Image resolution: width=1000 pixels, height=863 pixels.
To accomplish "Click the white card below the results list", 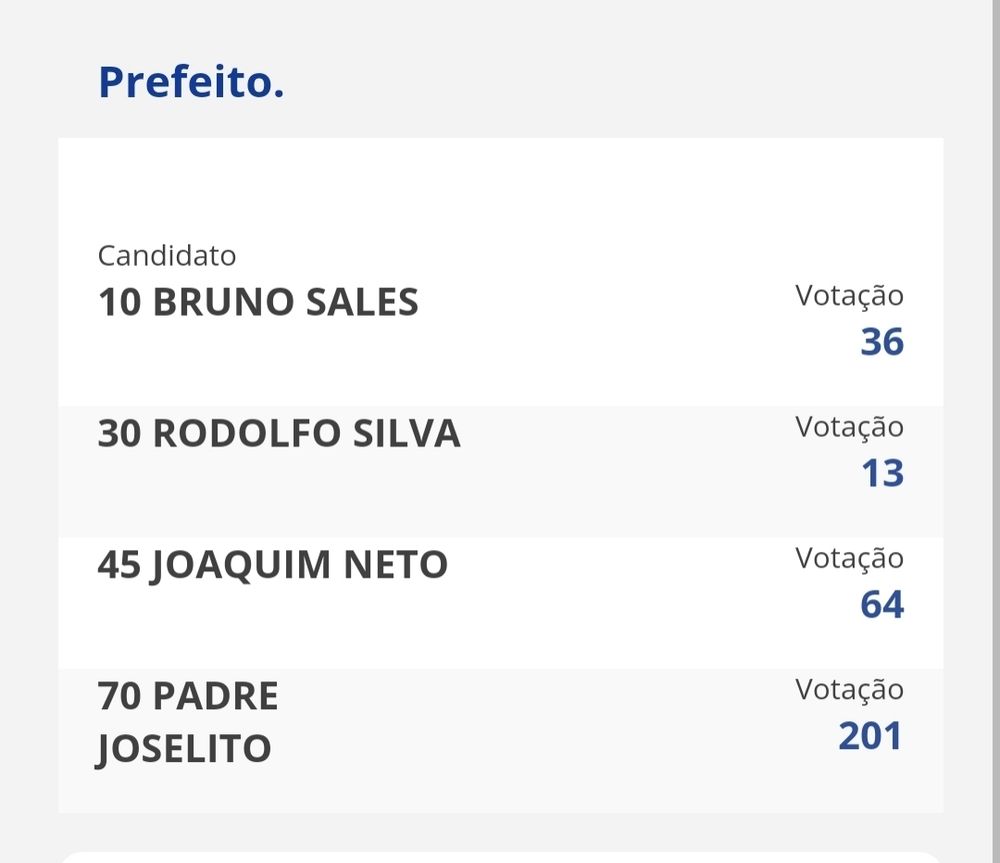I will pos(501,857).
